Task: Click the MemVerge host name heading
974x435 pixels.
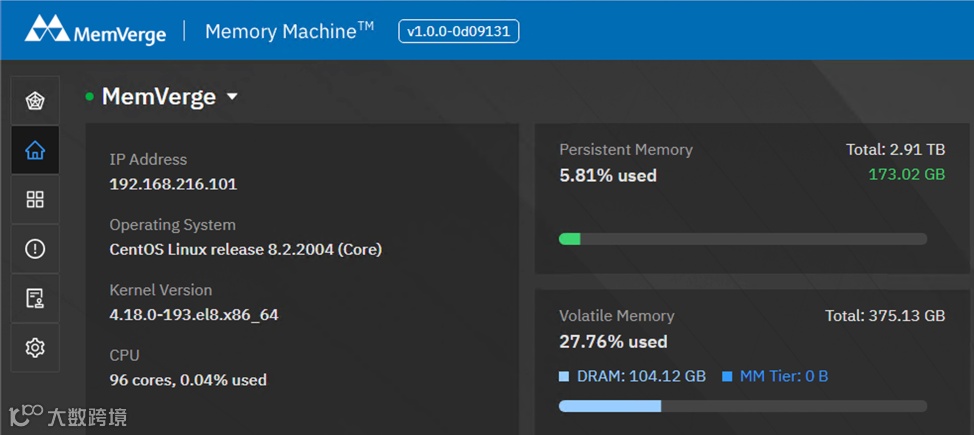Action: [159, 96]
